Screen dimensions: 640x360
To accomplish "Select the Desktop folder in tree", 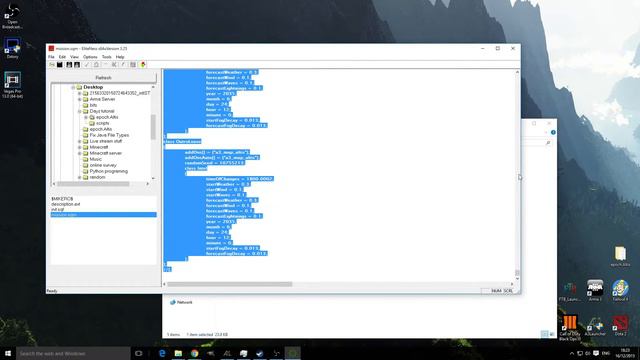I will [x=93, y=87].
